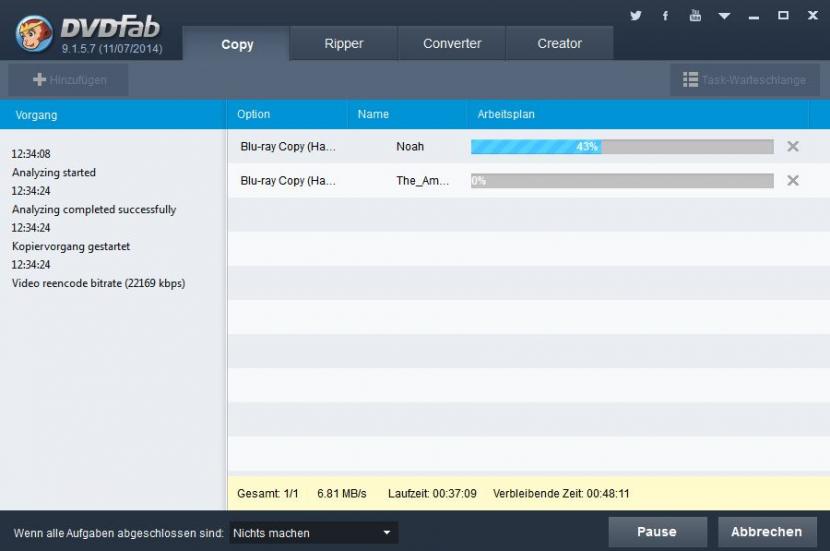Click the The_Am... 0% progress bar
Viewport: 830px width, 551px height.
point(622,180)
